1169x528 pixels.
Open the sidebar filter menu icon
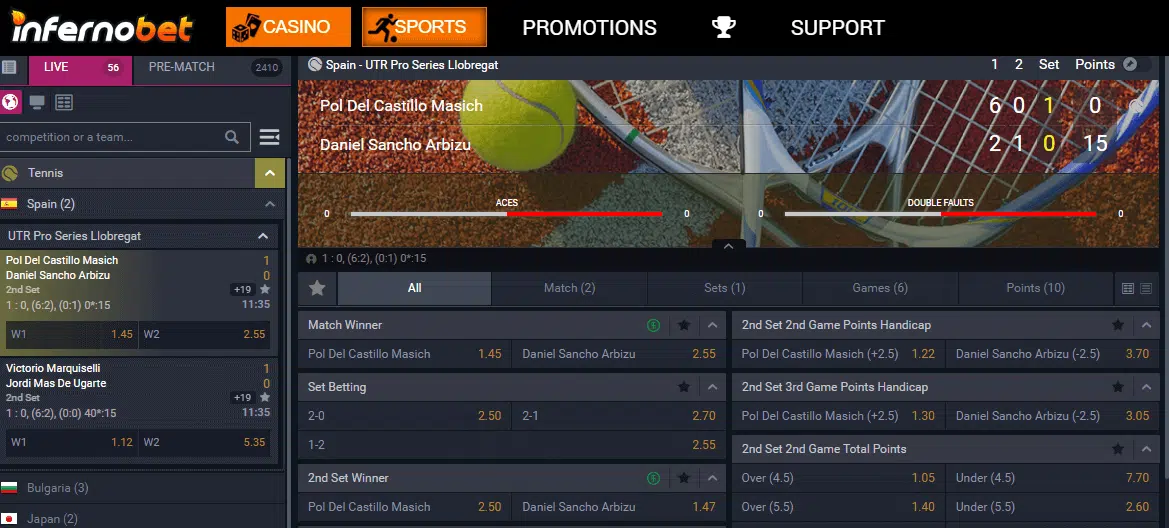click(x=269, y=137)
